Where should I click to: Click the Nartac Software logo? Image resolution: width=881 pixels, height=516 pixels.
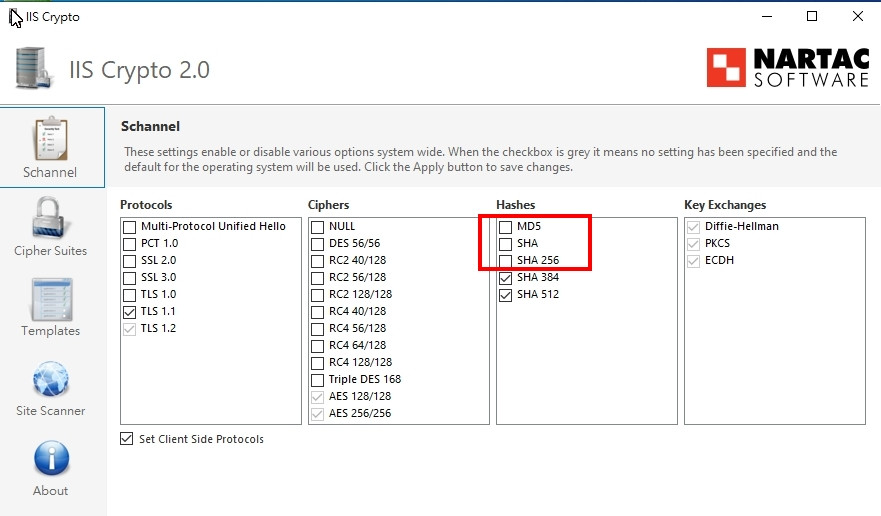tap(788, 67)
